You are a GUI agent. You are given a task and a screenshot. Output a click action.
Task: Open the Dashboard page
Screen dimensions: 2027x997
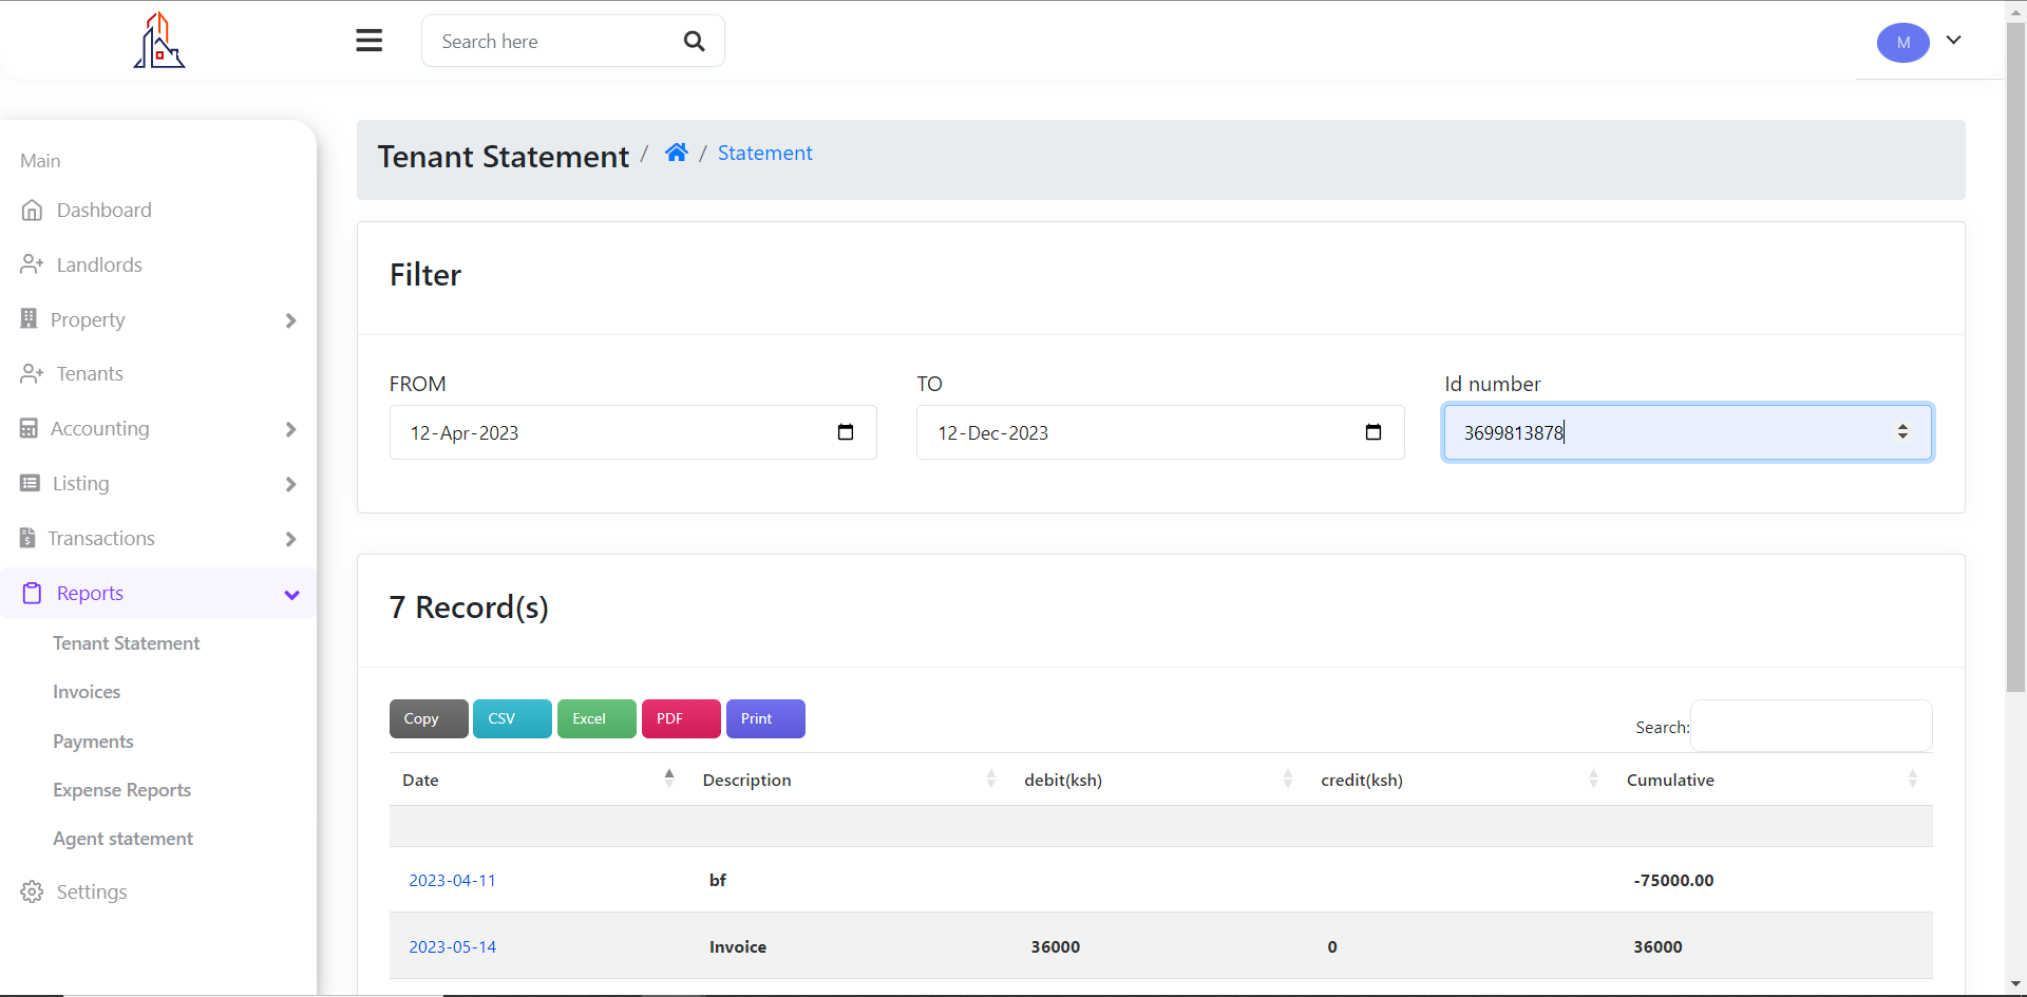point(104,210)
